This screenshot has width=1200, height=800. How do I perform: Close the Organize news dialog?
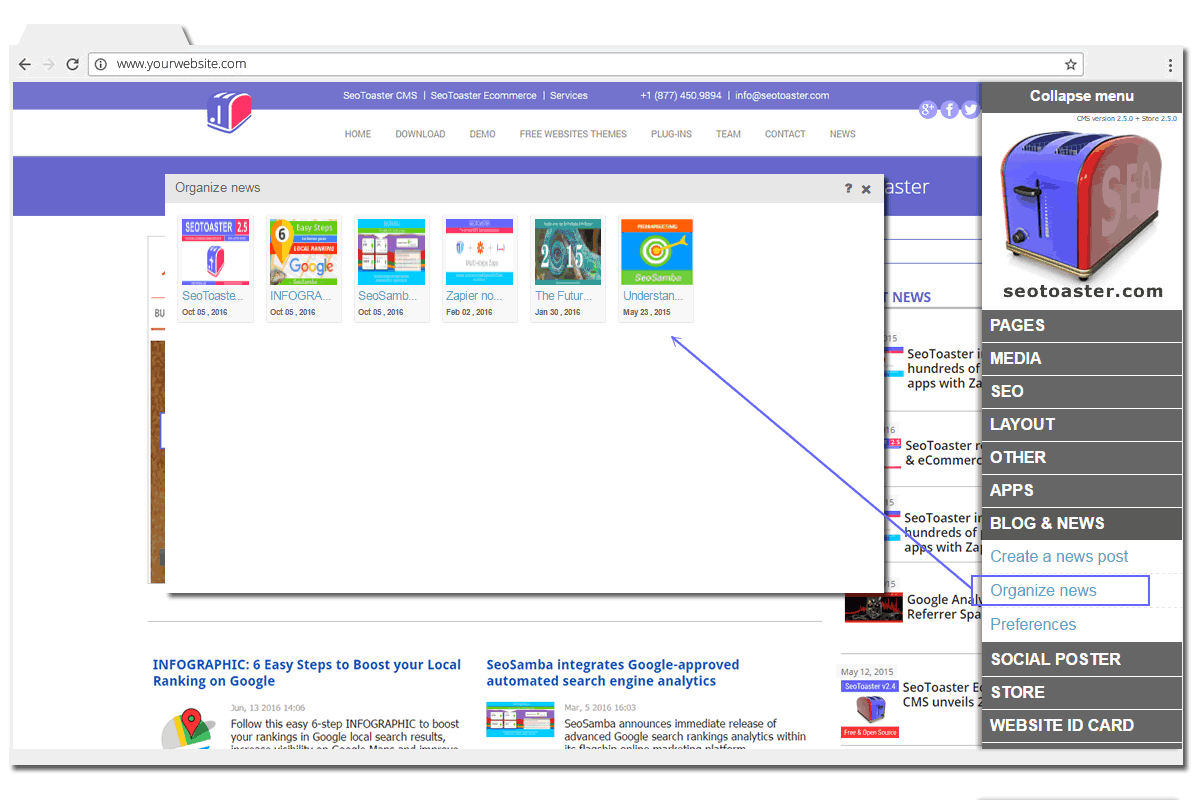pyautogui.click(x=866, y=189)
